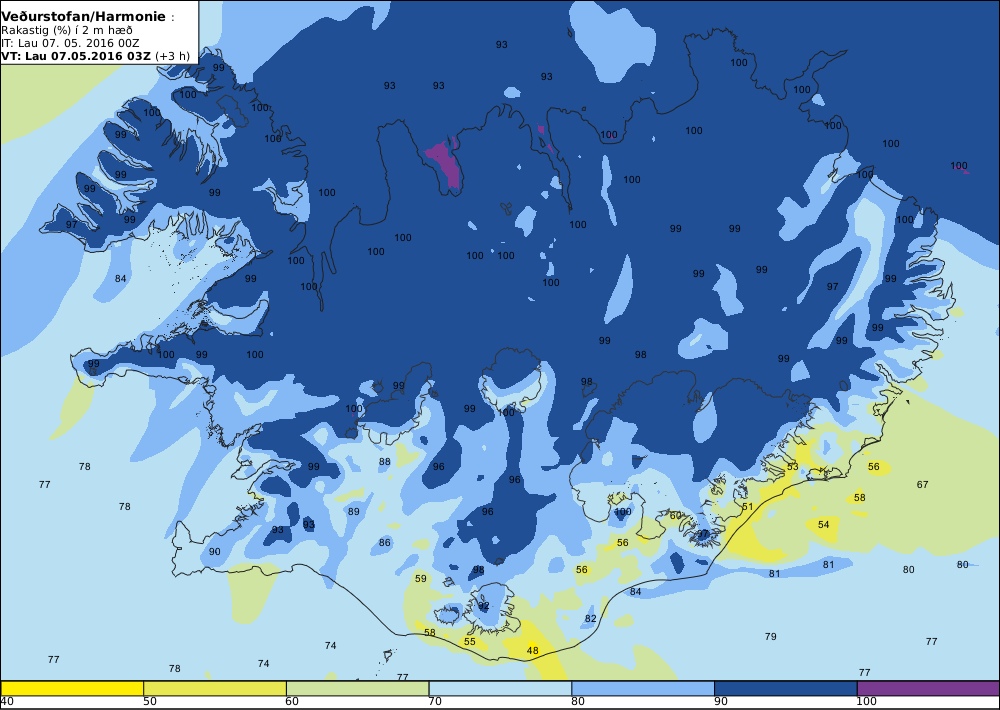Click the pale yellow 50–60 legend swatch
Viewport: 1000px width, 710px height.
click(215, 688)
